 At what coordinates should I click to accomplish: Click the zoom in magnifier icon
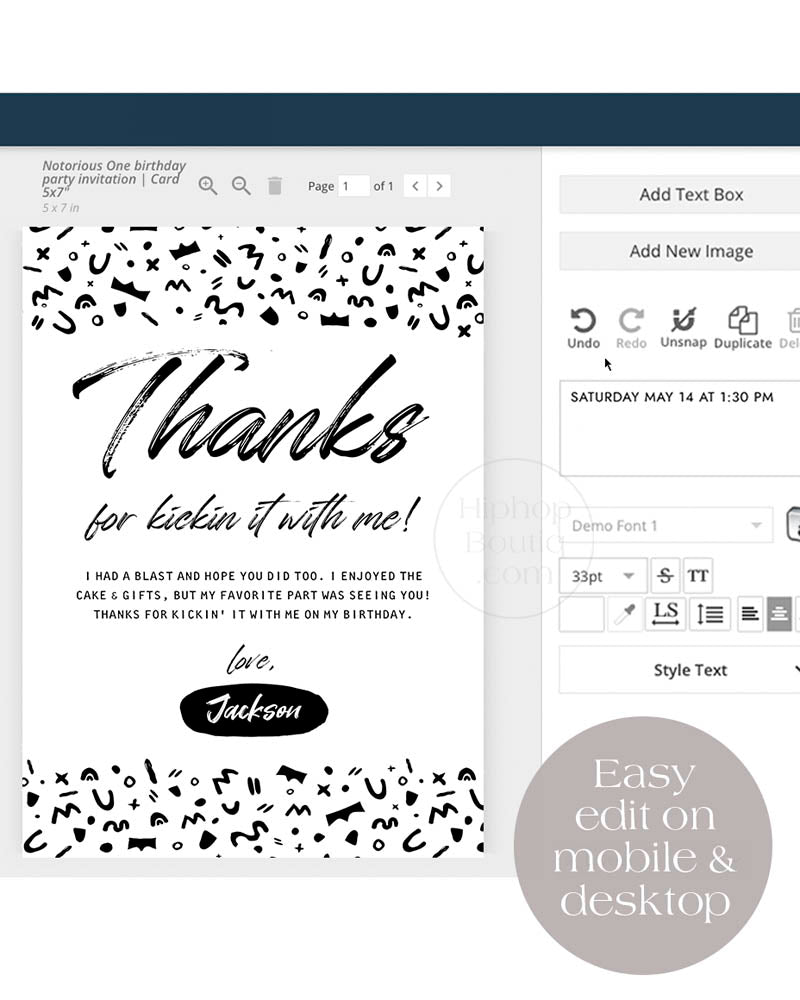[x=207, y=185]
